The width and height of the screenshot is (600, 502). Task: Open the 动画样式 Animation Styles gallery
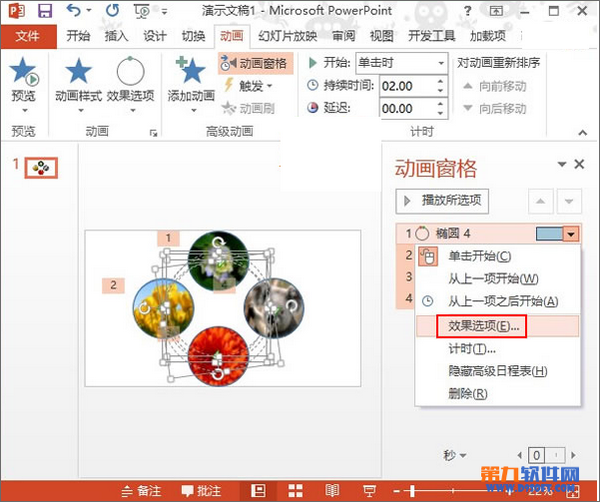click(78, 84)
